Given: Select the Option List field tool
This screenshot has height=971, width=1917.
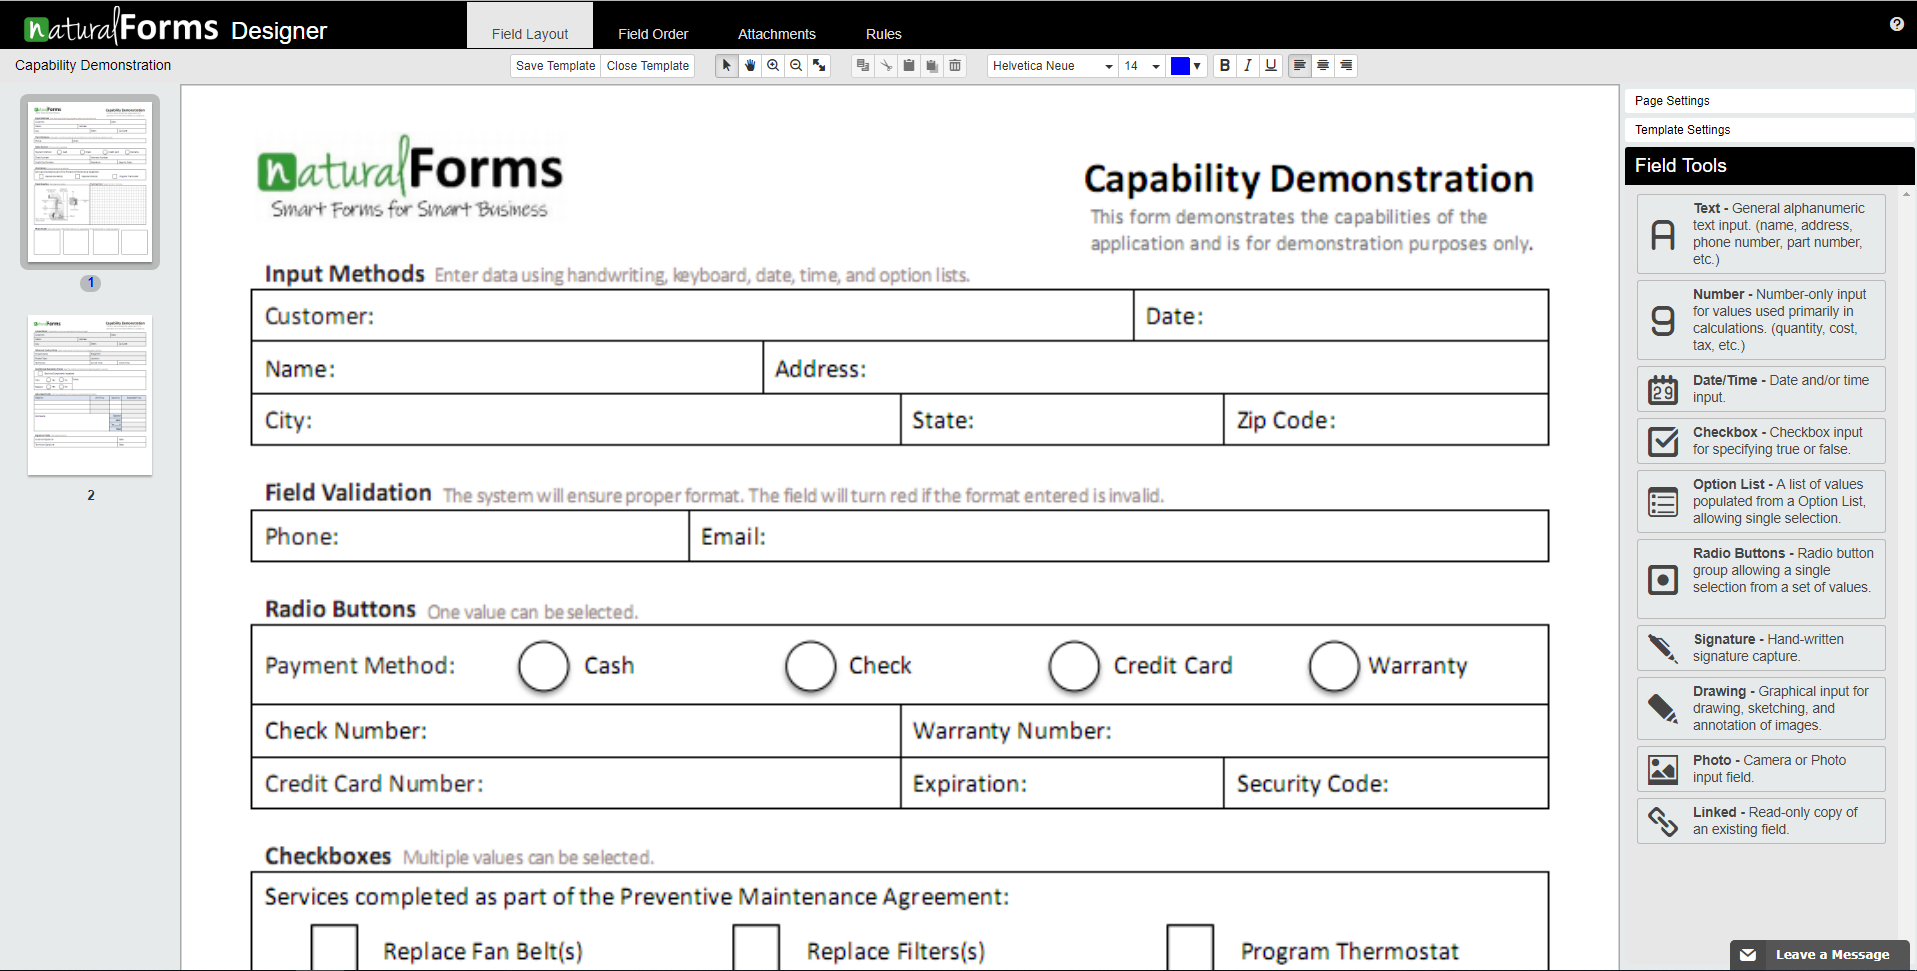Looking at the screenshot, I should [1761, 501].
